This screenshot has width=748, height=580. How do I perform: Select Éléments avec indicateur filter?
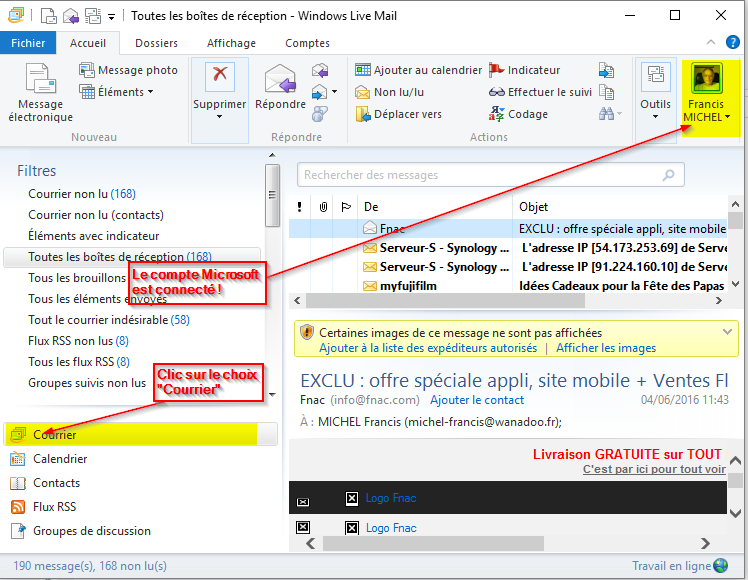coord(94,236)
